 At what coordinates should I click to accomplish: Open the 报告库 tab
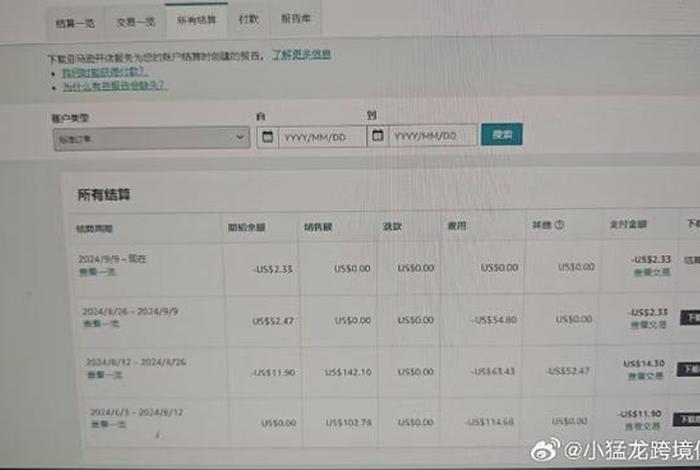(296, 19)
